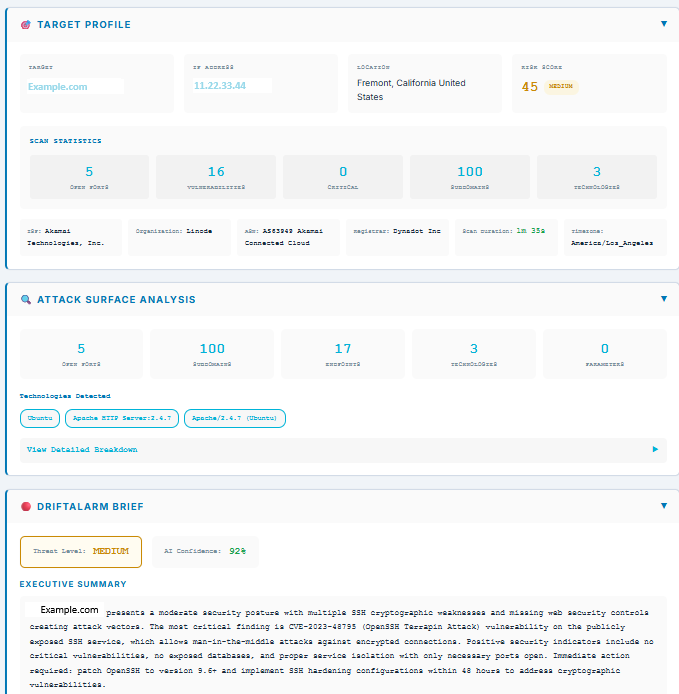Click Scan Statistics 5 Open Ports card
Screen dimensions: 679x694
point(89,177)
